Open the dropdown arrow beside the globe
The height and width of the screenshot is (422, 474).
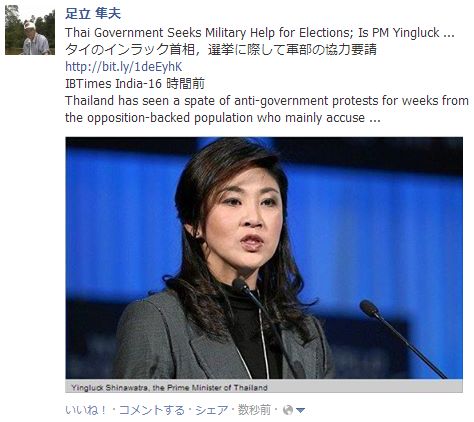click(300, 410)
